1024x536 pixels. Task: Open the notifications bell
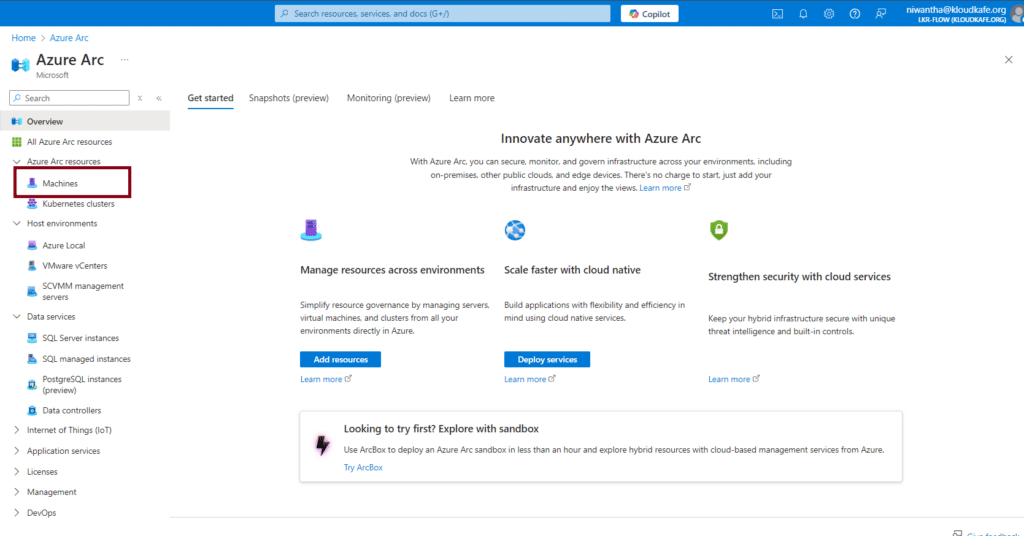pos(803,14)
